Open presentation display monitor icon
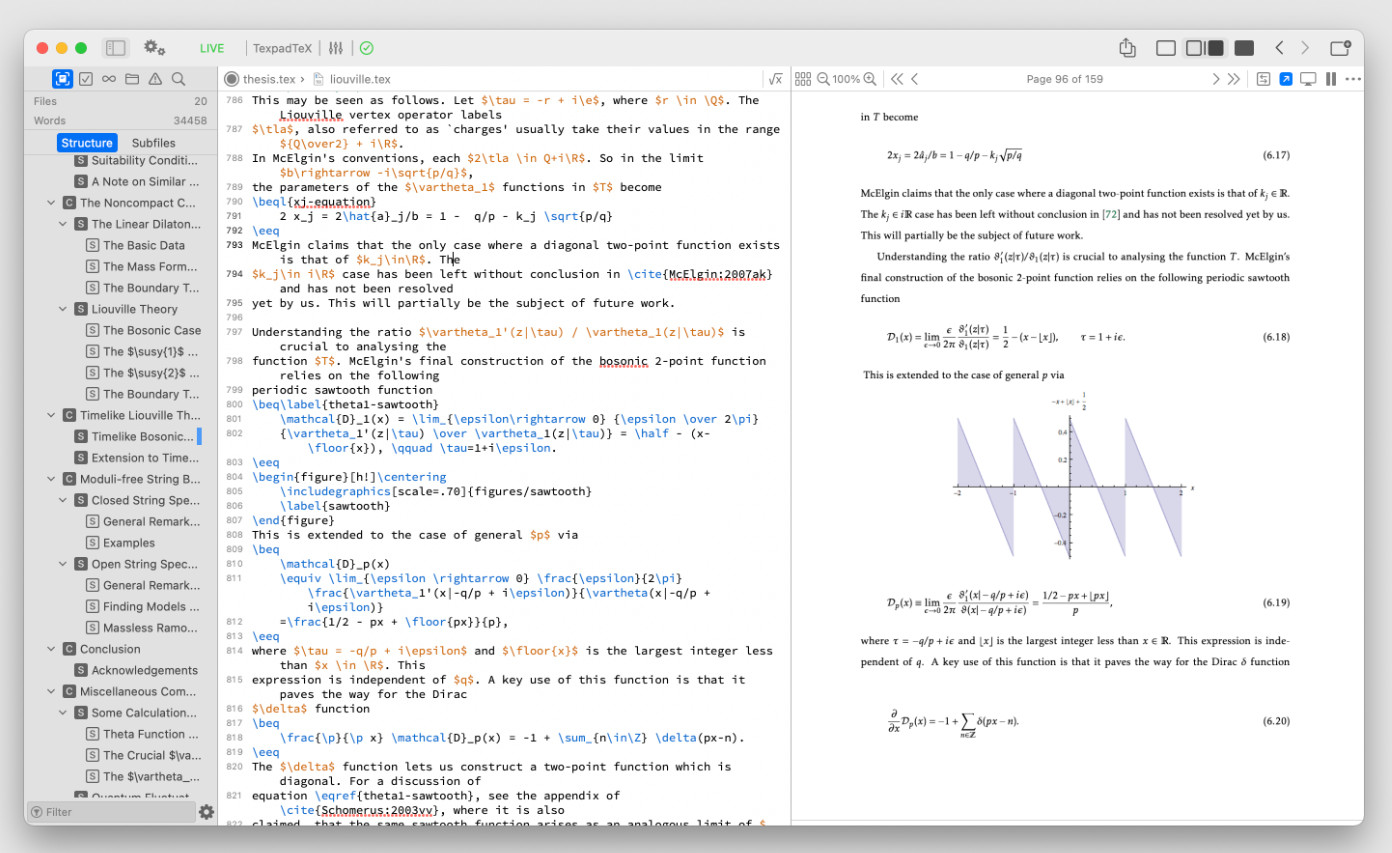 coord(1308,79)
